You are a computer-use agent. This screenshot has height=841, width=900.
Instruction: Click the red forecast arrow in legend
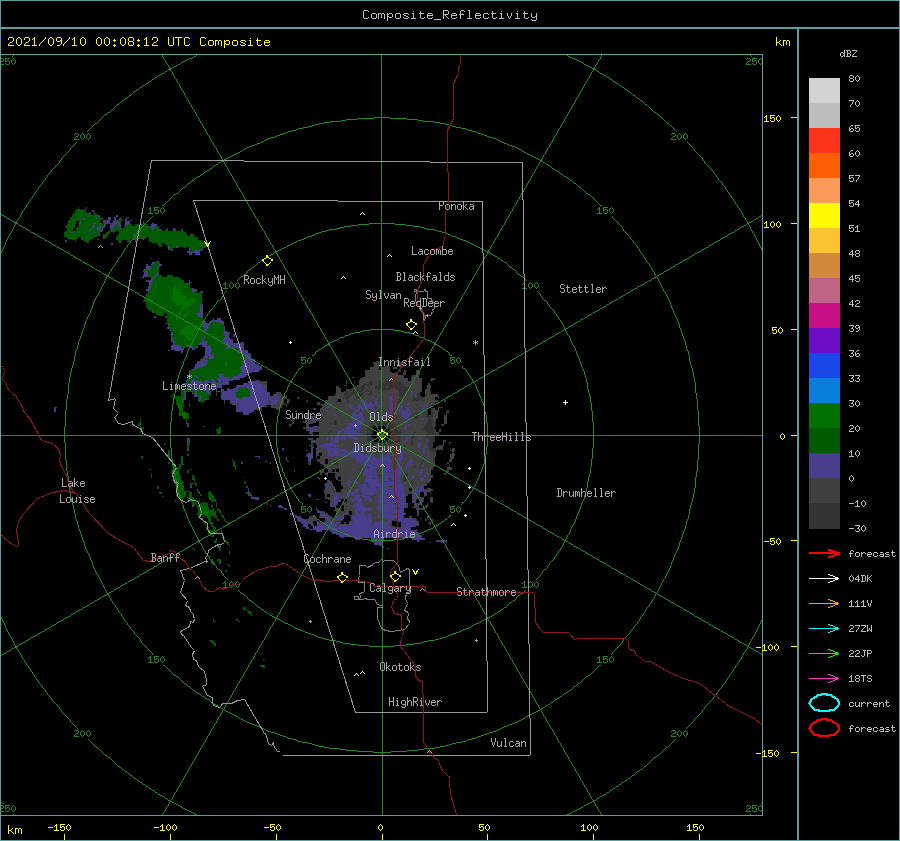point(824,553)
